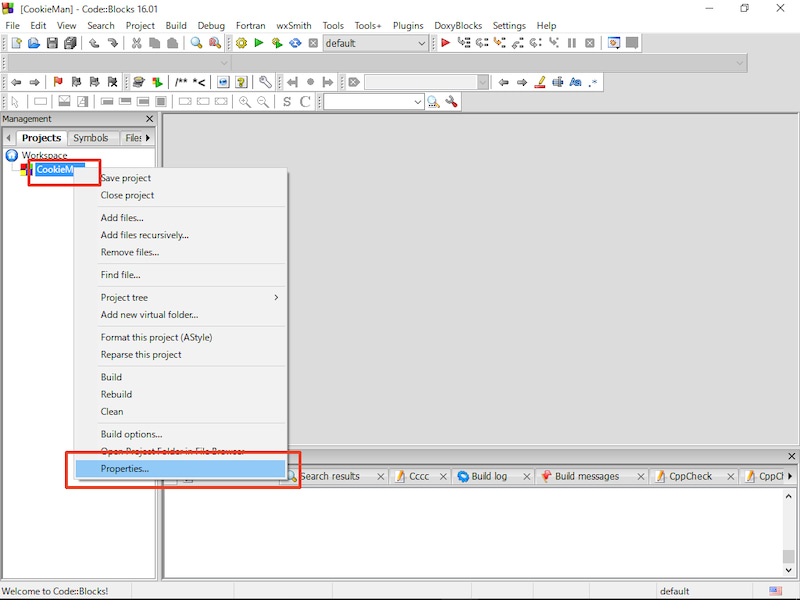800x600 pixels.
Task: Choose Properties... in the context menu
Action: [180, 469]
